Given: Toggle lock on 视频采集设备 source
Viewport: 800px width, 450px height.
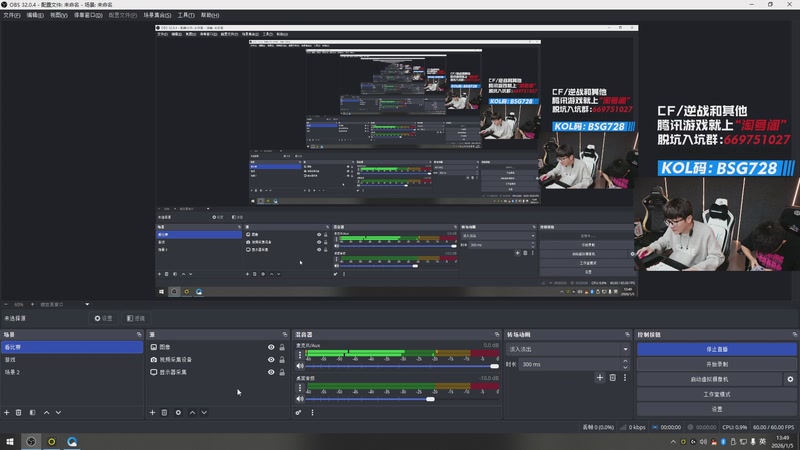Looking at the screenshot, I should tap(282, 360).
